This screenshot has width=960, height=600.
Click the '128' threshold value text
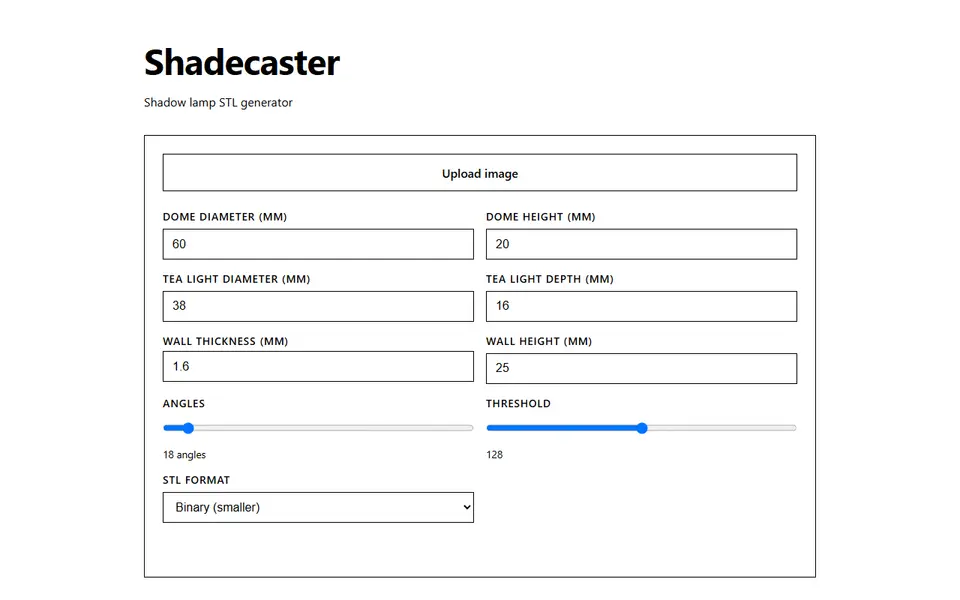pos(494,455)
